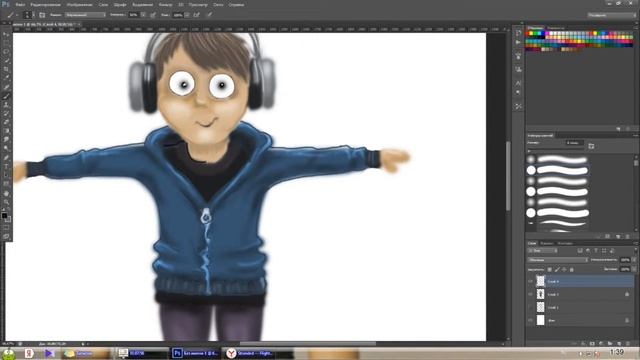Select the Move tool
The width and height of the screenshot is (640, 360).
pyautogui.click(x=6, y=35)
